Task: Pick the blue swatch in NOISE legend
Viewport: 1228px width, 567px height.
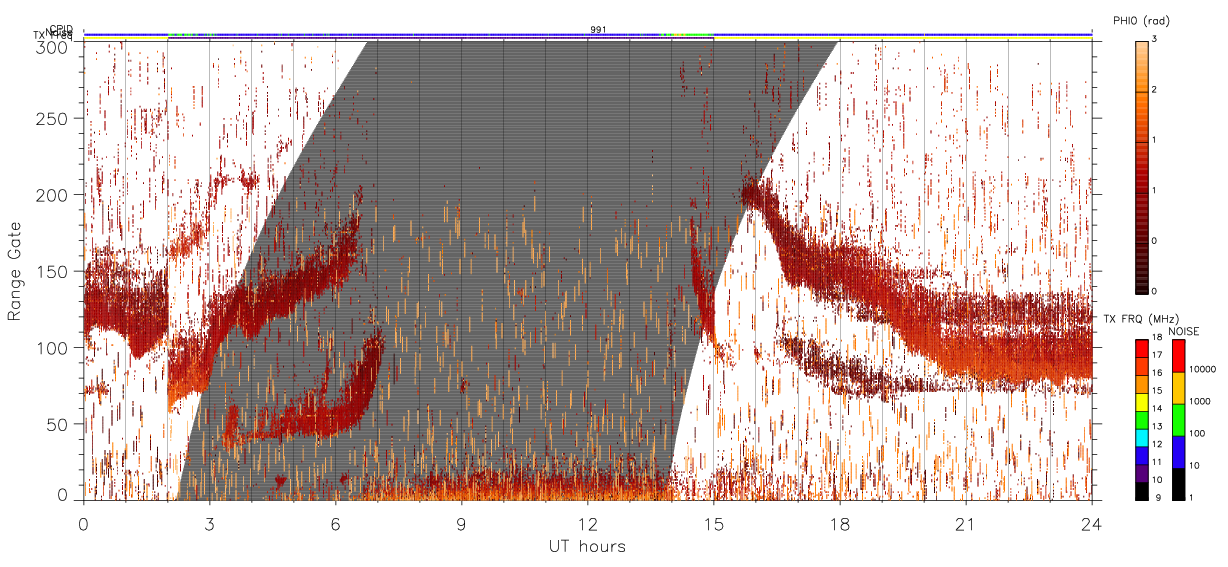Action: [x=1179, y=452]
